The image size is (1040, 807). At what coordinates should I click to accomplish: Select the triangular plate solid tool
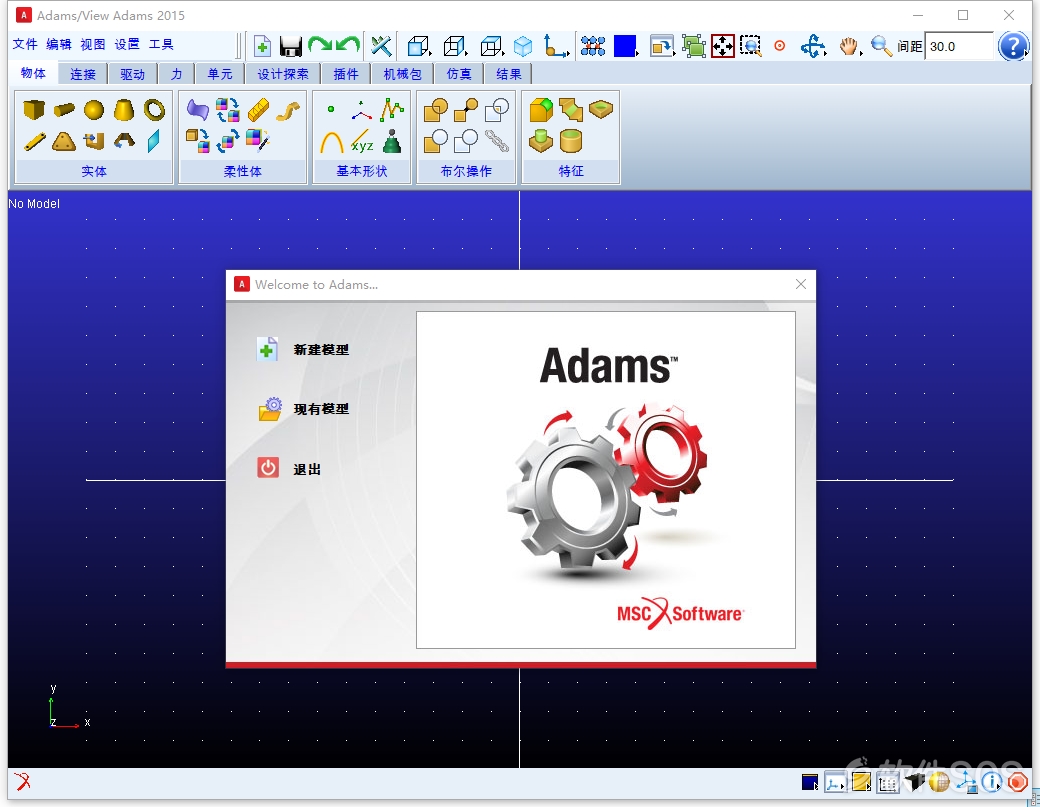(x=64, y=141)
